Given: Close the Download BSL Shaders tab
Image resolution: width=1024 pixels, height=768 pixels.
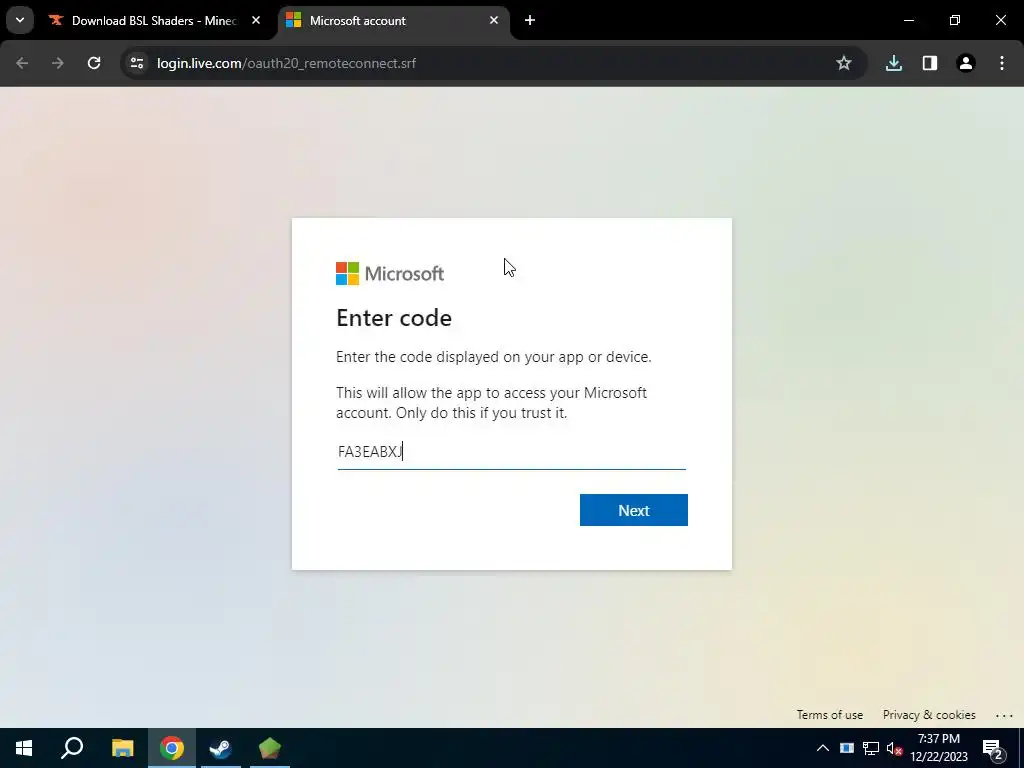Looking at the screenshot, I should (256, 21).
